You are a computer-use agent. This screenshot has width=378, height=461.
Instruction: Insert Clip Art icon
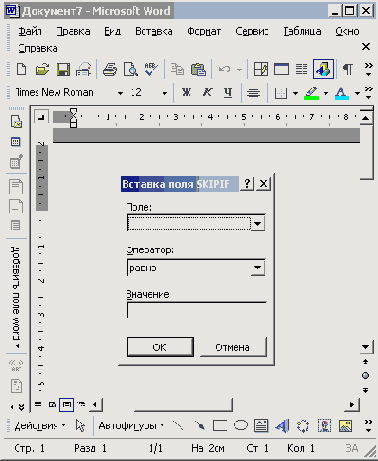point(324,426)
